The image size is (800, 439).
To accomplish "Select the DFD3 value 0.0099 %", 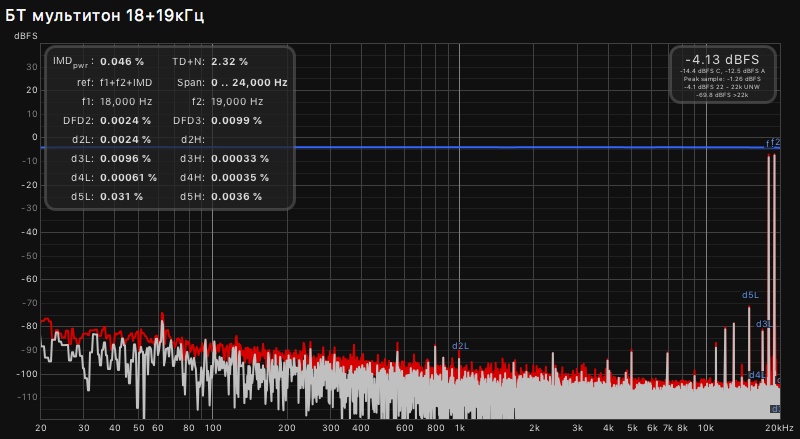I will (x=237, y=121).
